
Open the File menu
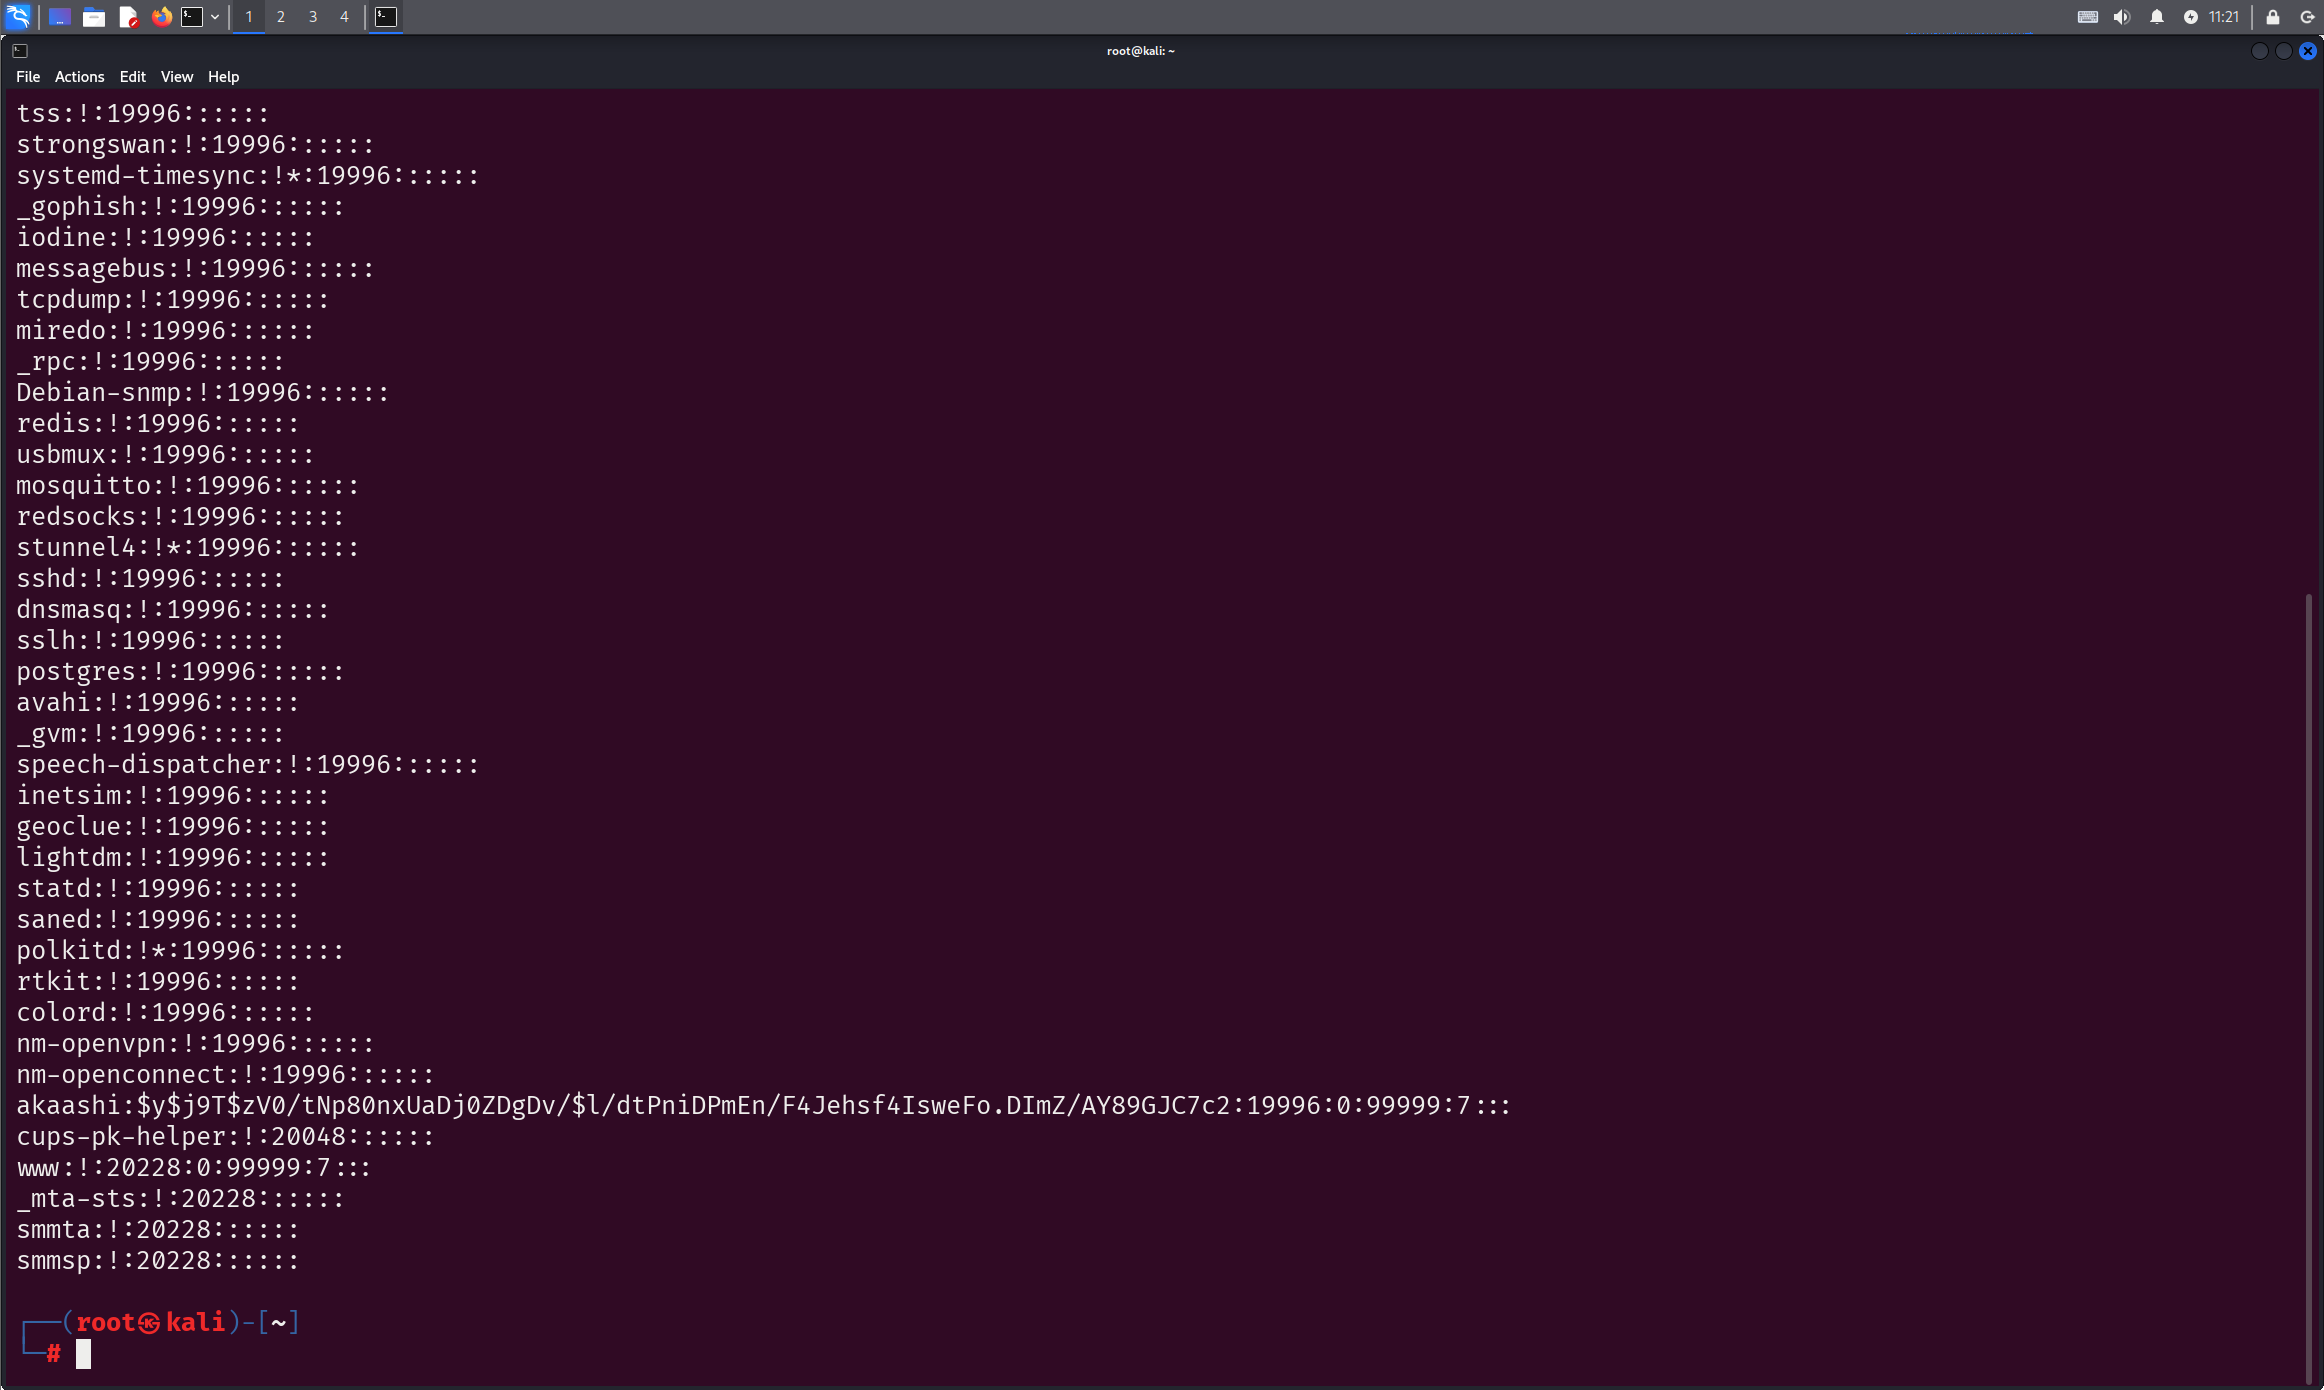pos(28,77)
